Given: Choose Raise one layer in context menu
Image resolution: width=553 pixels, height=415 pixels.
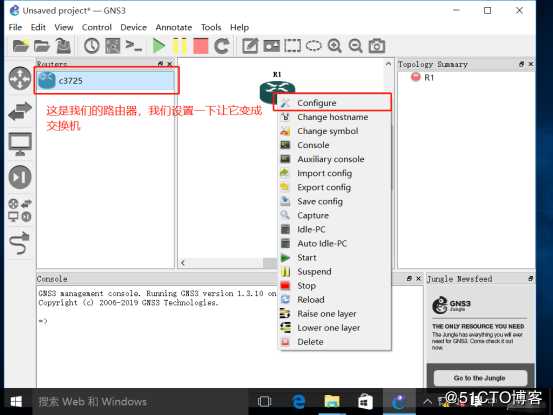Looking at the screenshot, I should pyautogui.click(x=335, y=314).
